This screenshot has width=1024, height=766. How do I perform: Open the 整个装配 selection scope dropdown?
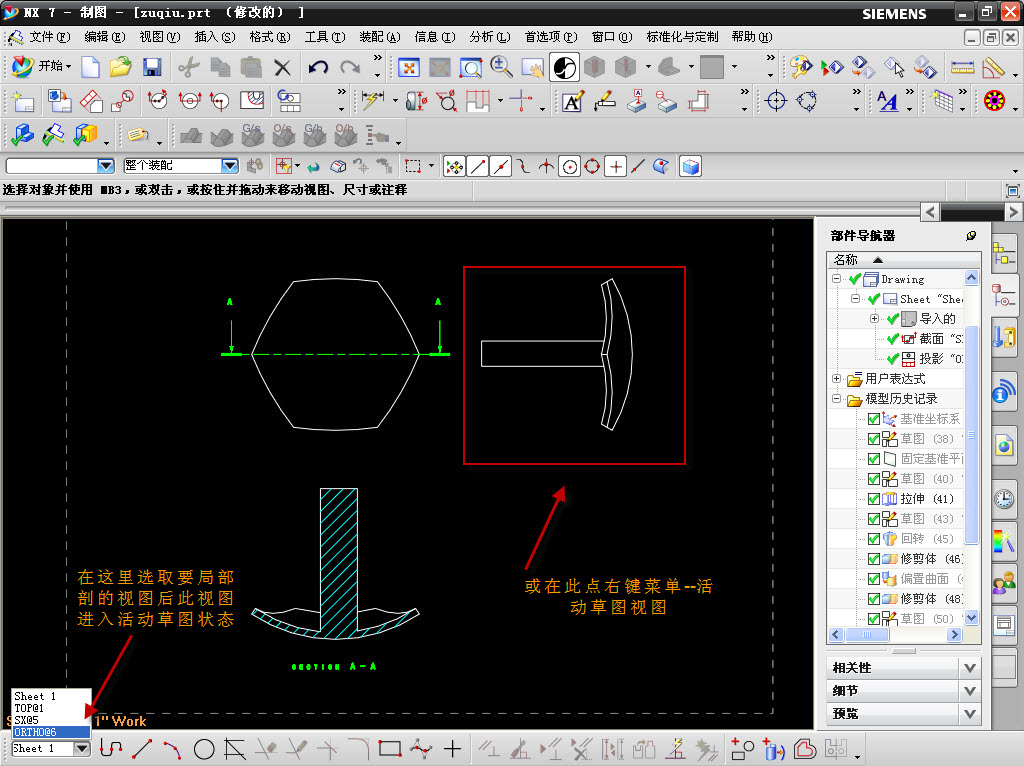pyautogui.click(x=229, y=166)
